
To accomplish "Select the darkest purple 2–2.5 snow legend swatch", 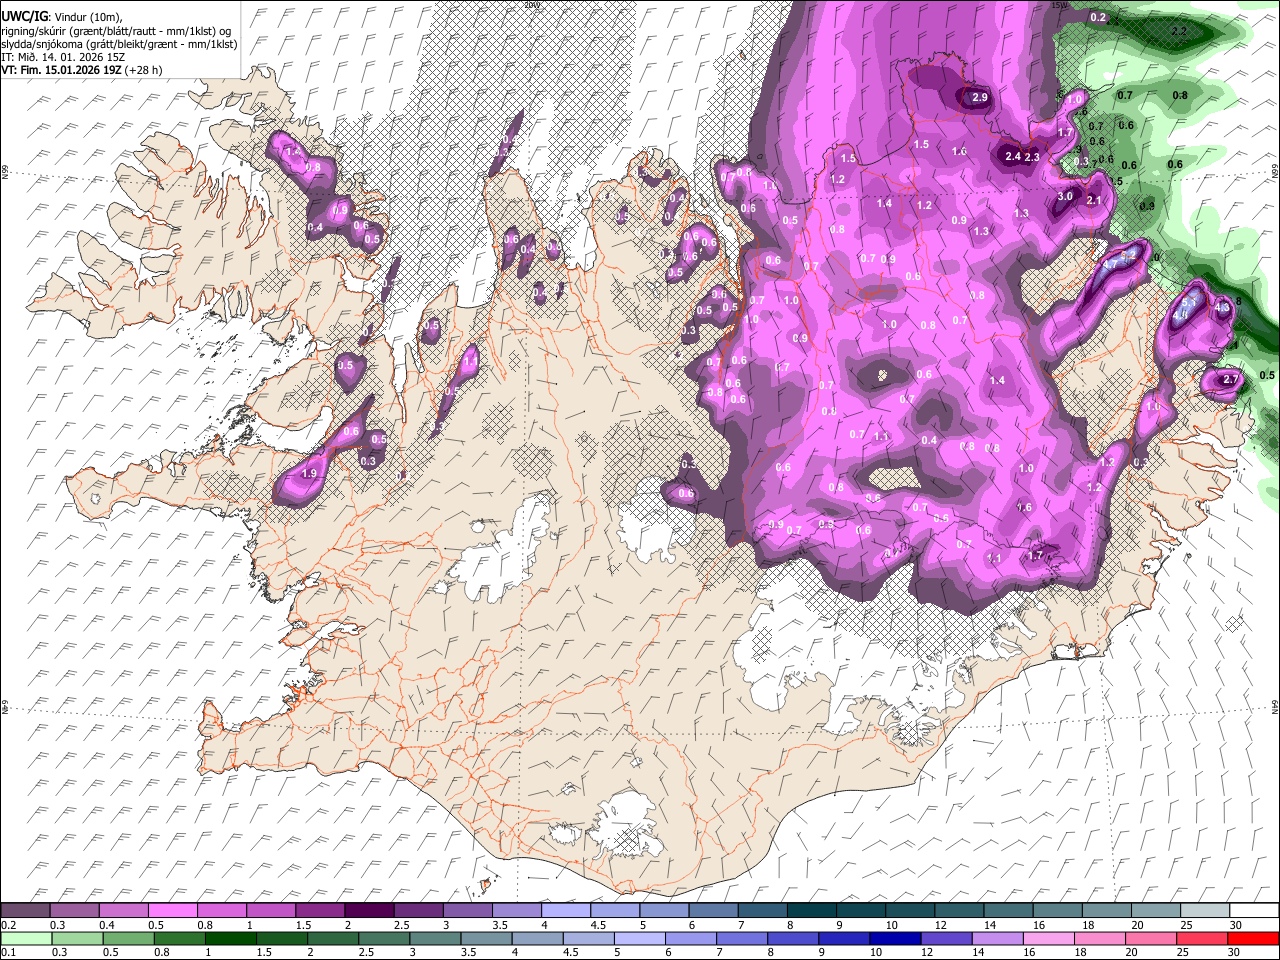I will tap(369, 910).
